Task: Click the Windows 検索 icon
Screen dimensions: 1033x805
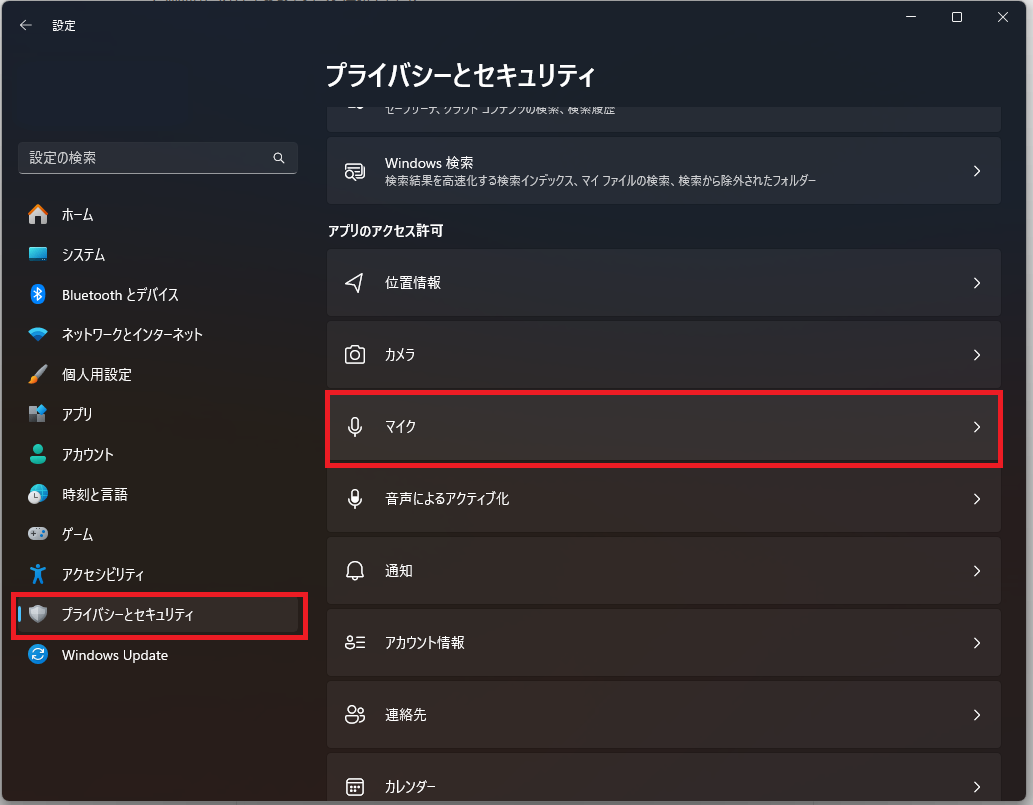Action: click(354, 171)
